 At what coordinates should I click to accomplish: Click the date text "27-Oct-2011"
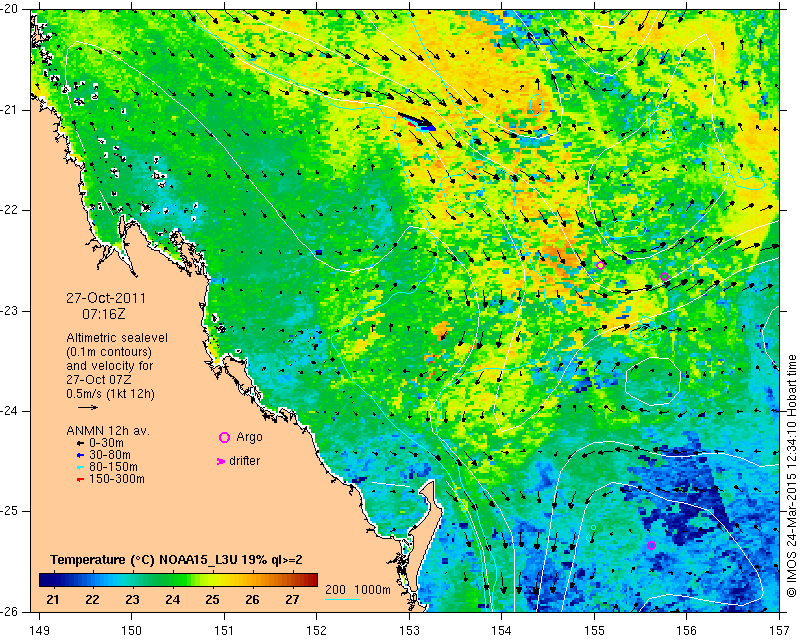(106, 298)
